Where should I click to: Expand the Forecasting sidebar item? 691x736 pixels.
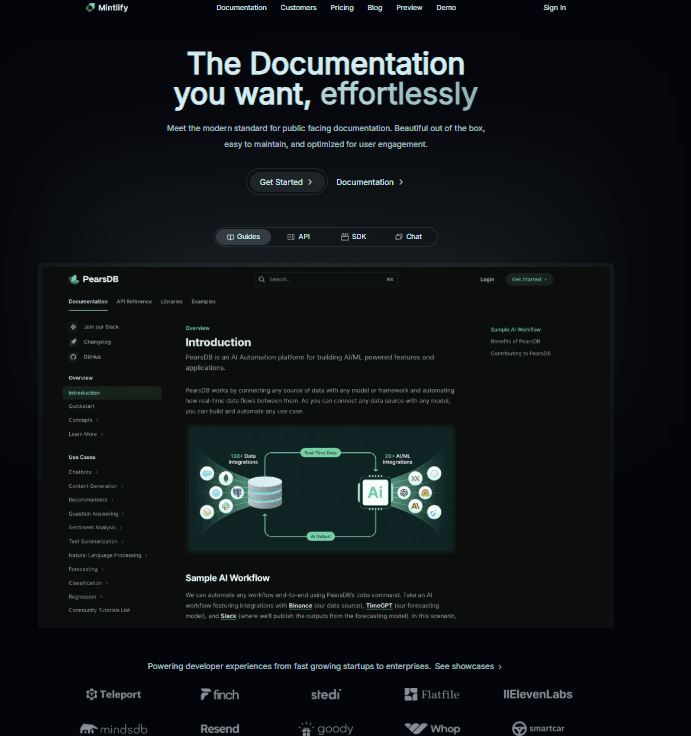click(x=86, y=569)
